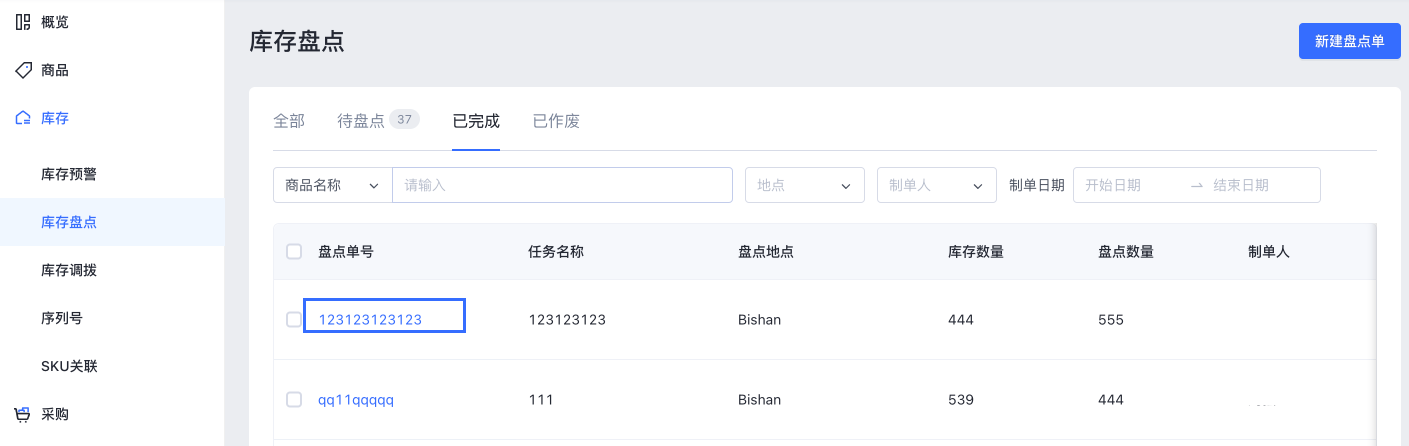Open the 制单人 dropdown filter

[x=937, y=185]
